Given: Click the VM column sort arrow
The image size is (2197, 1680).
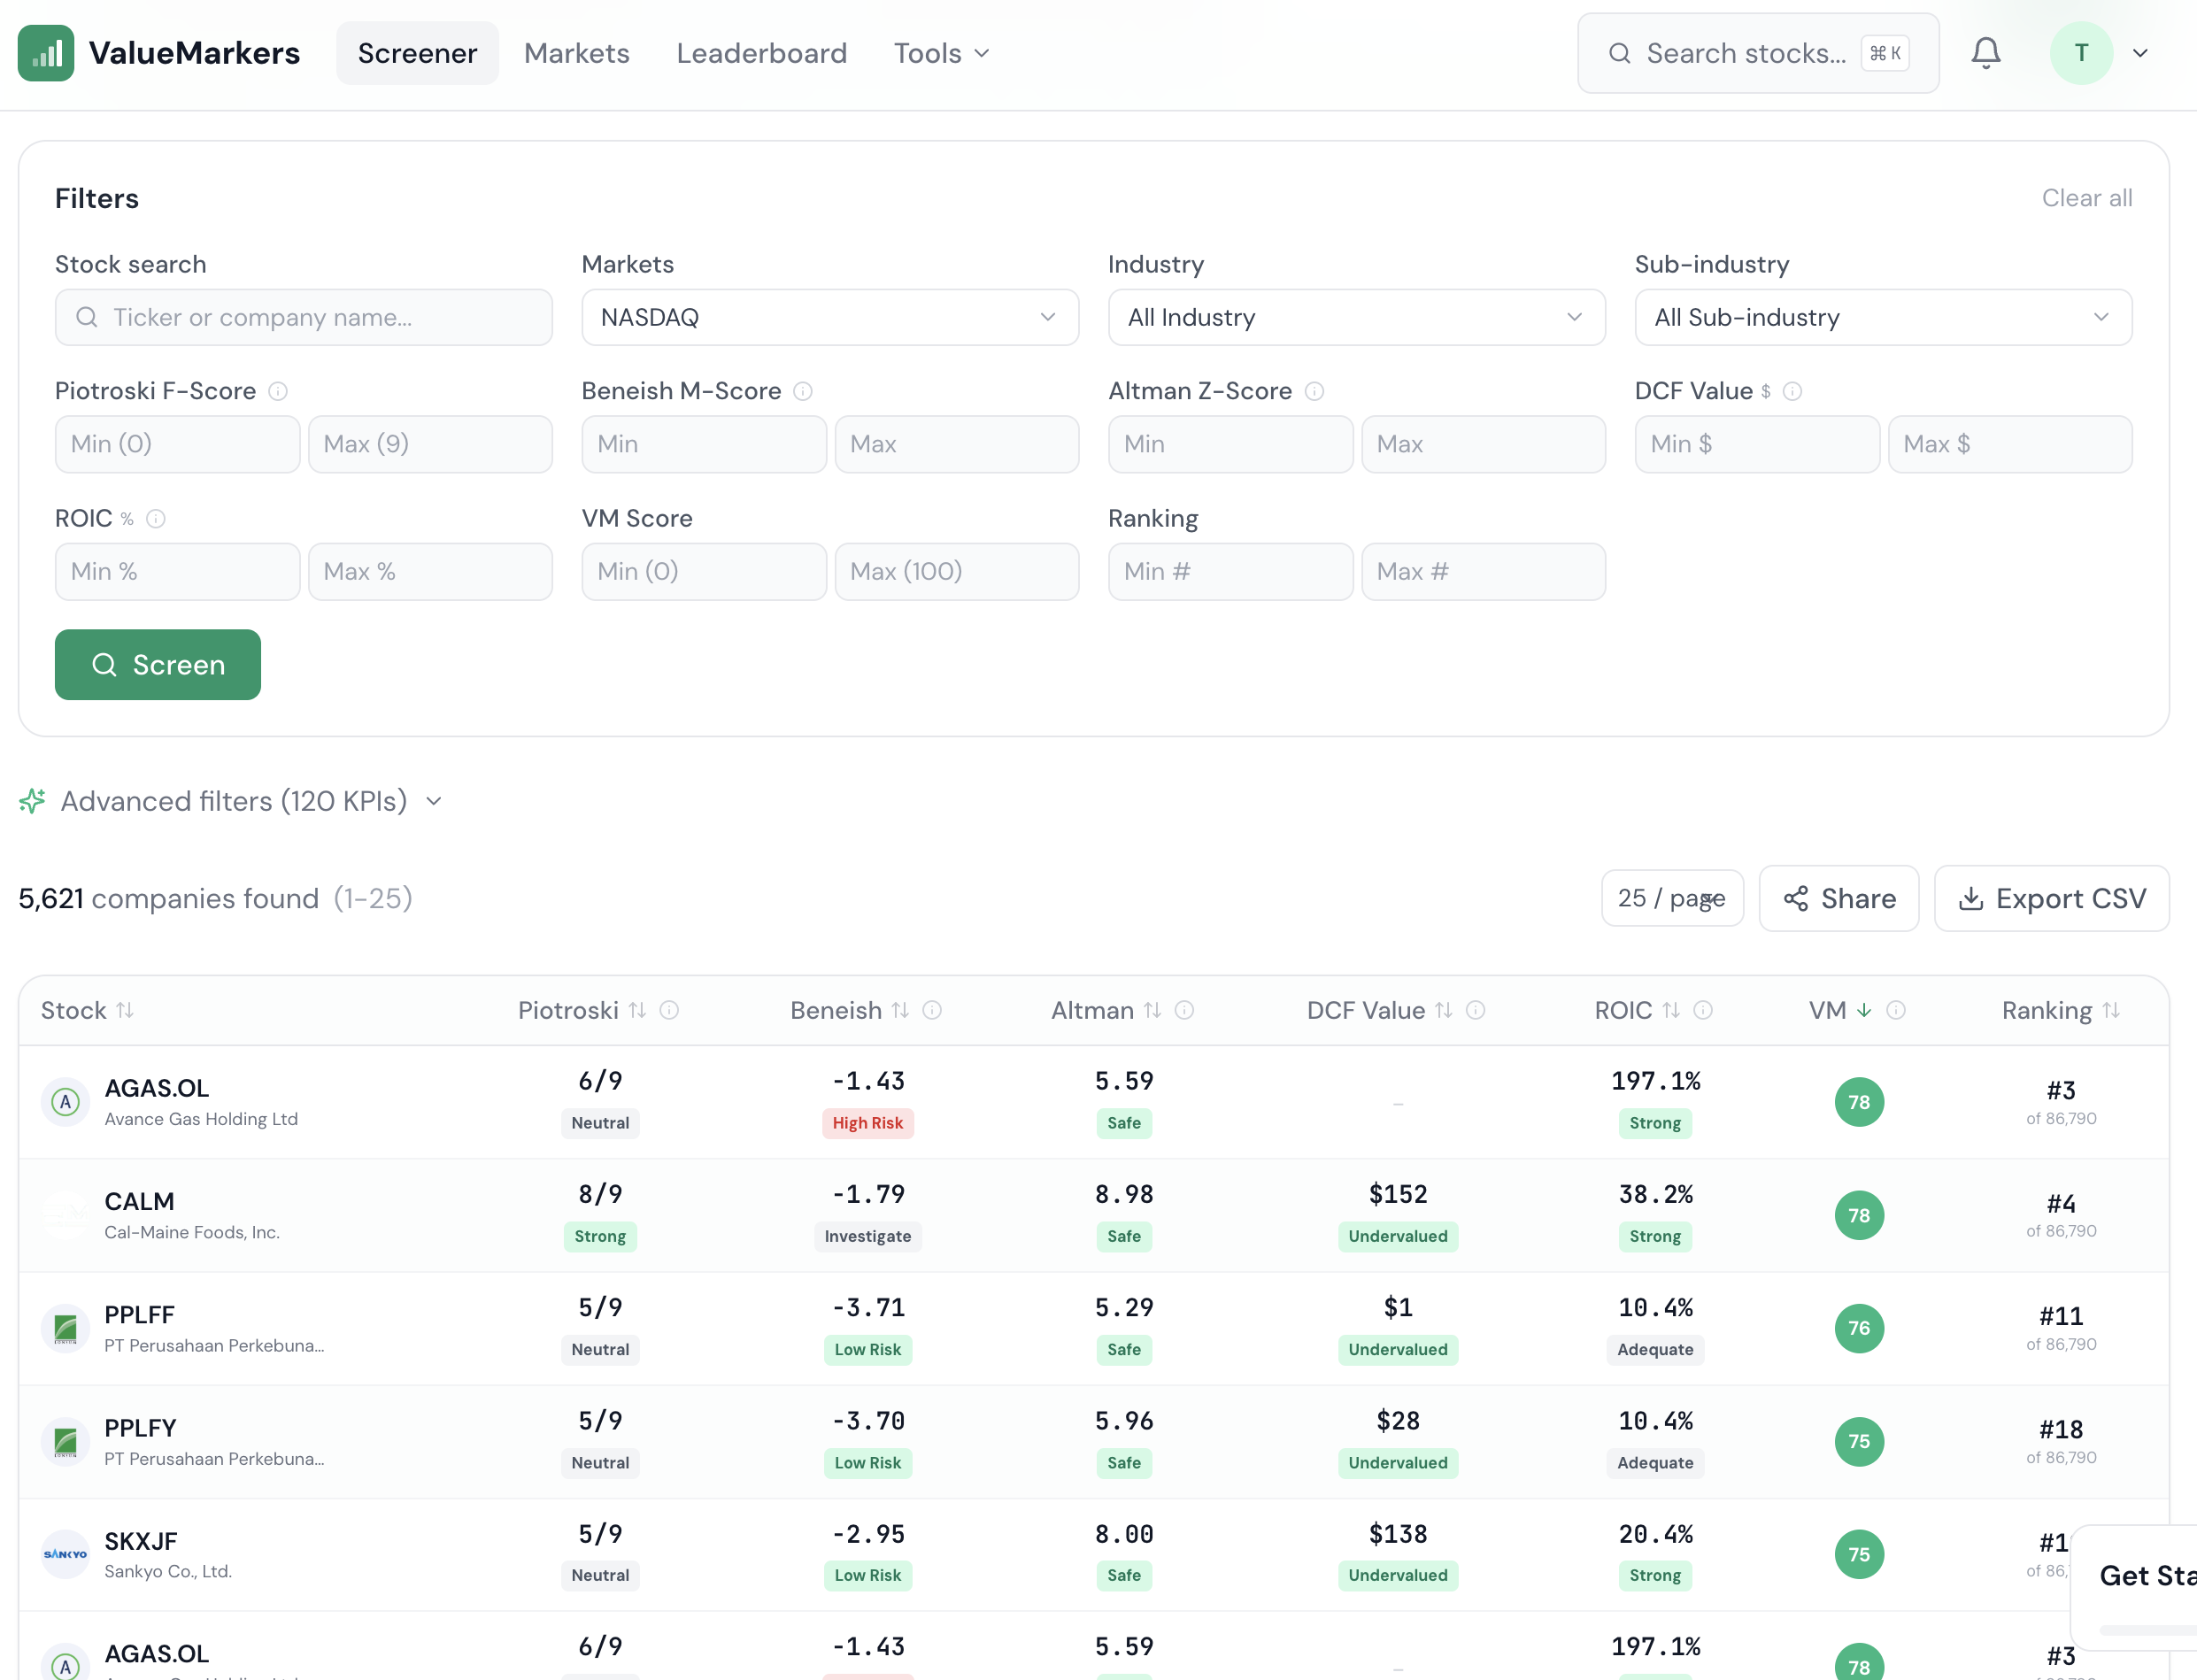Looking at the screenshot, I should pyautogui.click(x=1864, y=1010).
